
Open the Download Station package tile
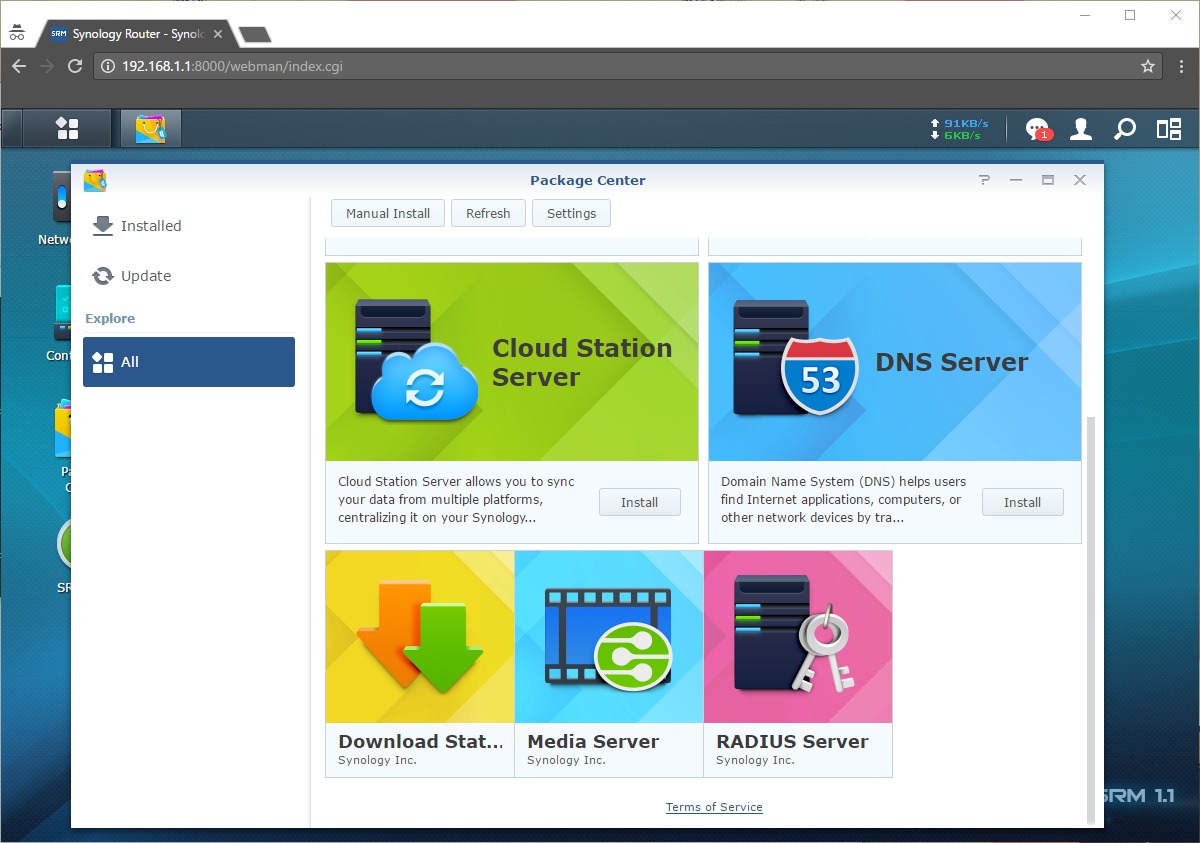pos(420,663)
